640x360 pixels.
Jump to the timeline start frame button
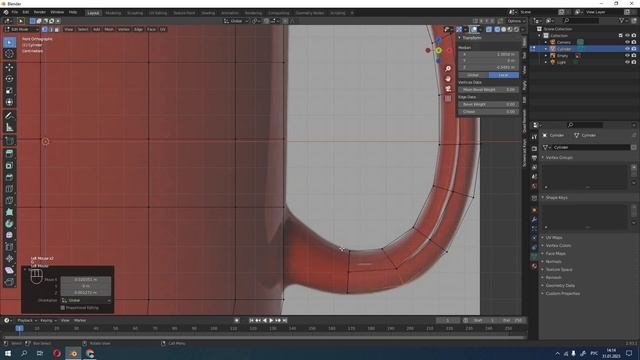click(x=251, y=320)
